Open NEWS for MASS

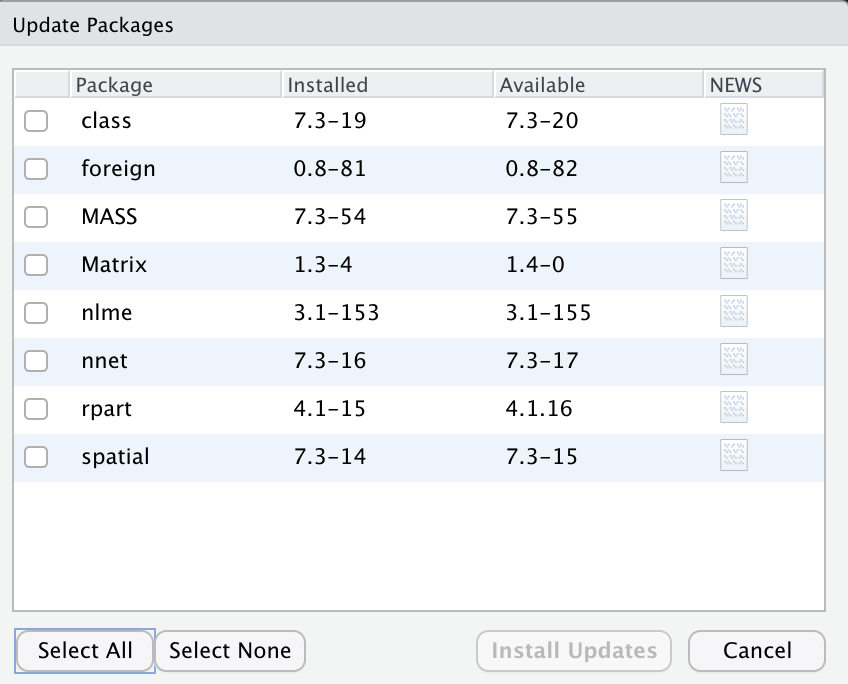[x=733, y=216]
